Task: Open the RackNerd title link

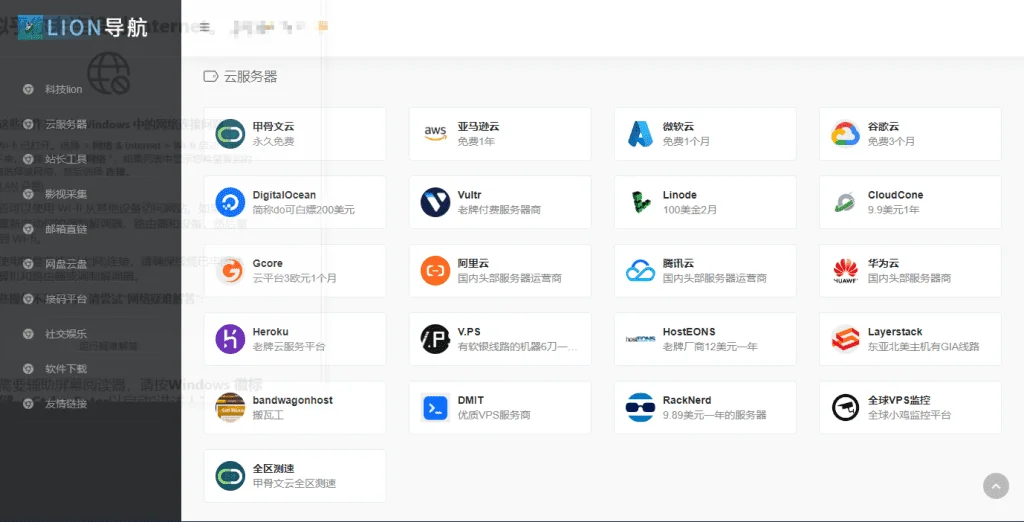Action: pyautogui.click(x=687, y=400)
